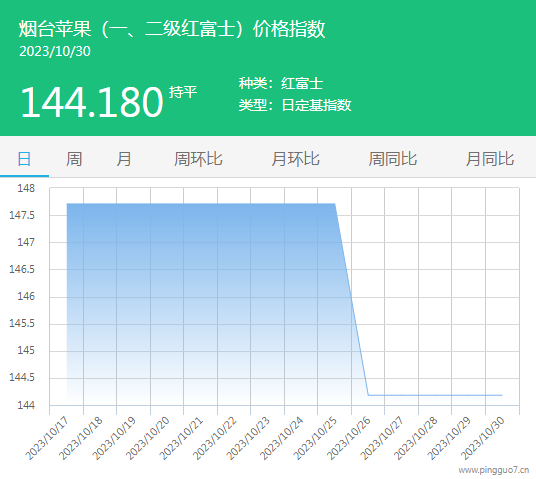Viewport: 536px width, 479px height.
Task: Click the 2023/10/30 x-axis label
Action: click(x=483, y=439)
